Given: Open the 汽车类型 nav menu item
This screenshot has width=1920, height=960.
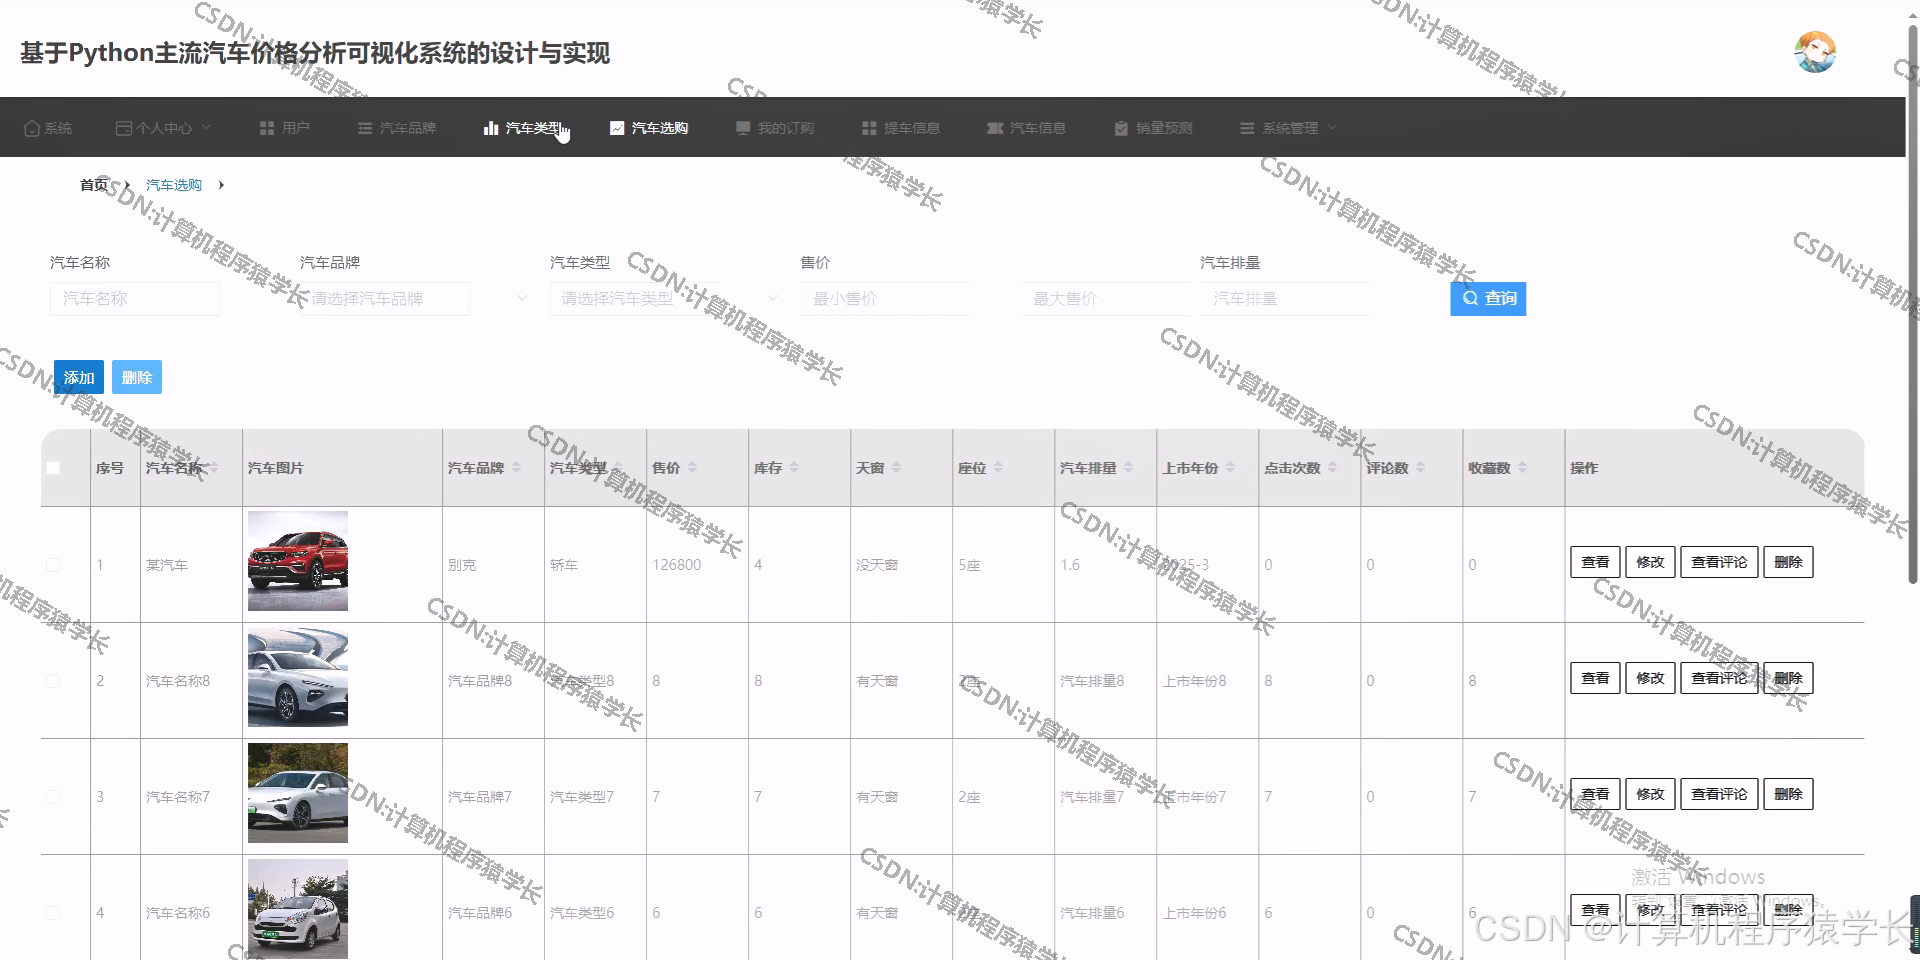Looking at the screenshot, I should tap(522, 128).
